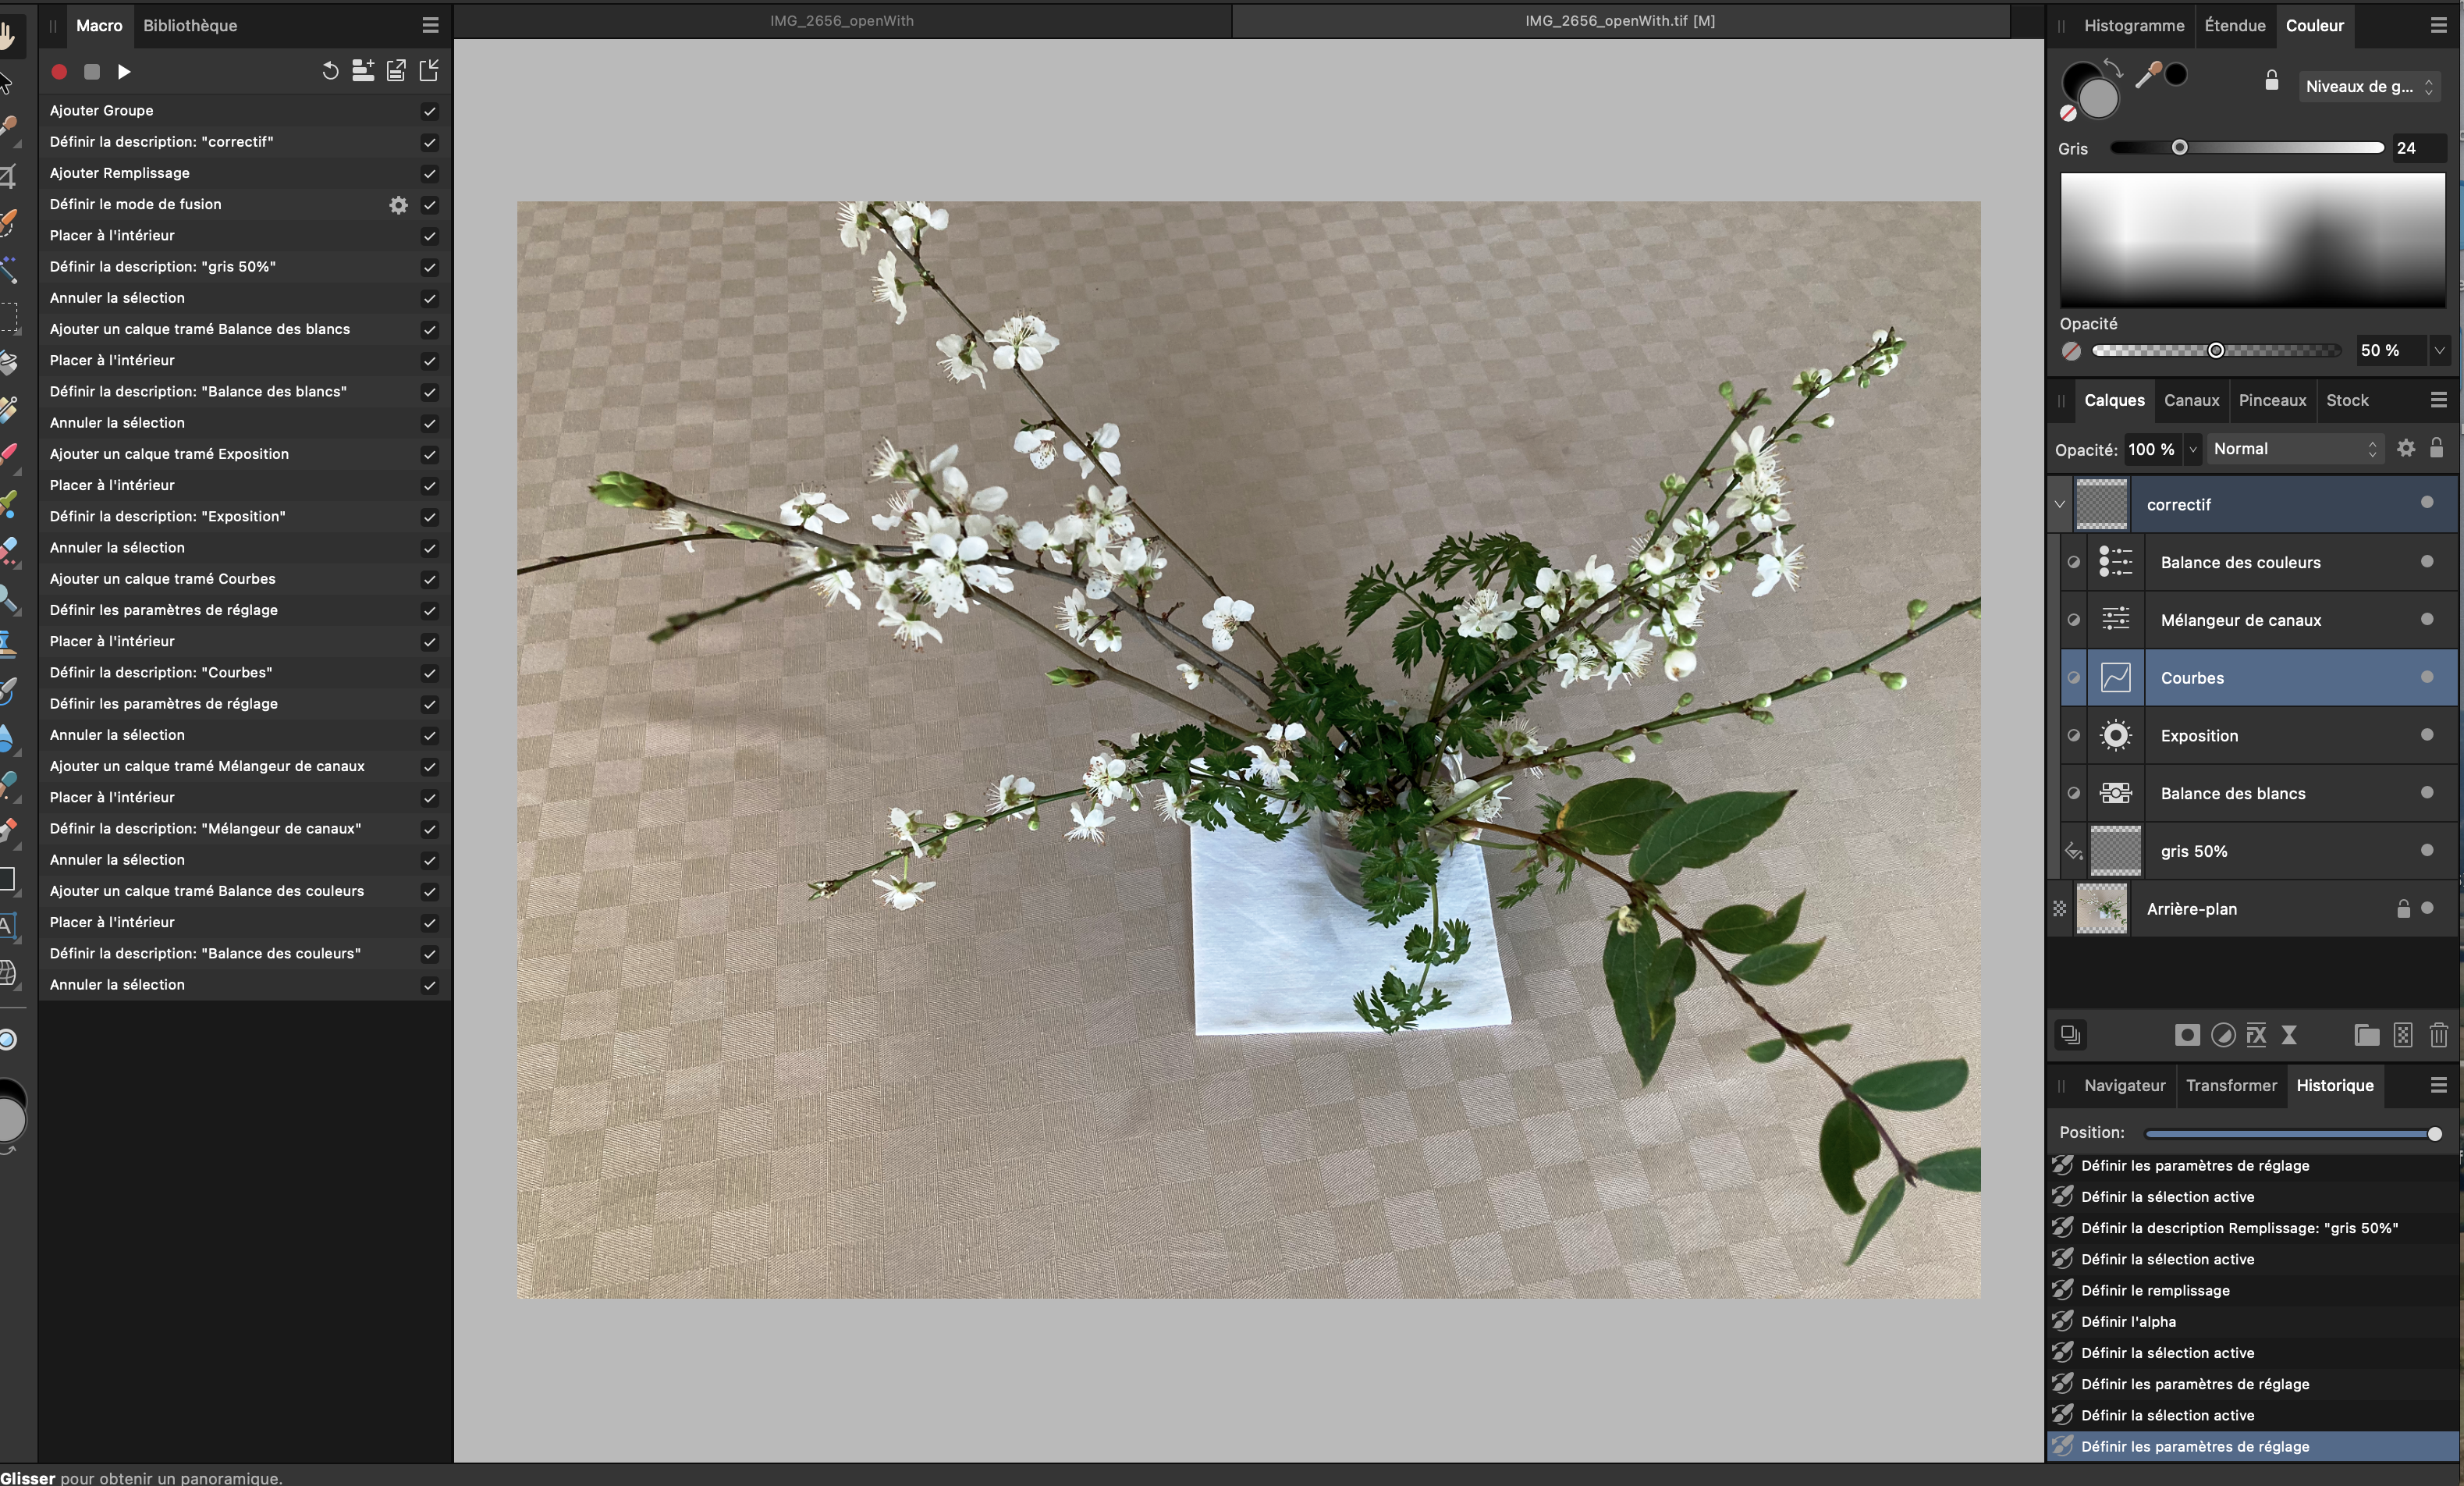Click the mask layer icon in Calques panel
Screen dimensions: 2464x1486
2187,1035
